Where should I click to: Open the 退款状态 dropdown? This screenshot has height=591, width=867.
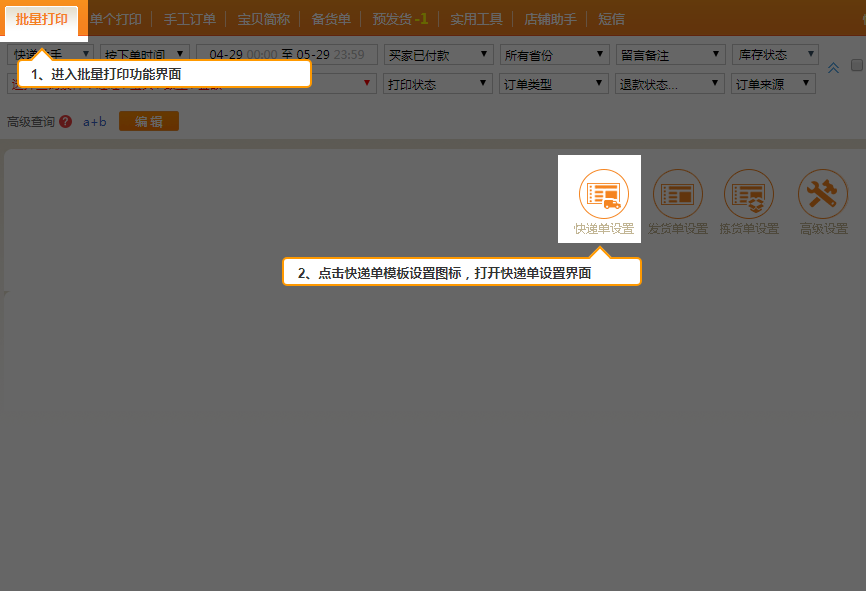pyautogui.click(x=671, y=85)
